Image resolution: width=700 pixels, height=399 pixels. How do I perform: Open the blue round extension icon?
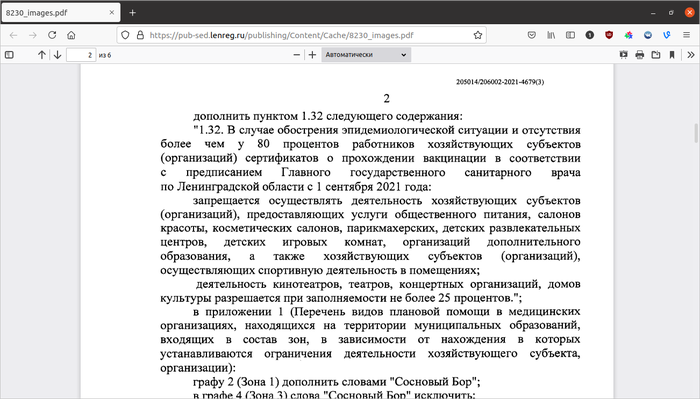(648, 35)
